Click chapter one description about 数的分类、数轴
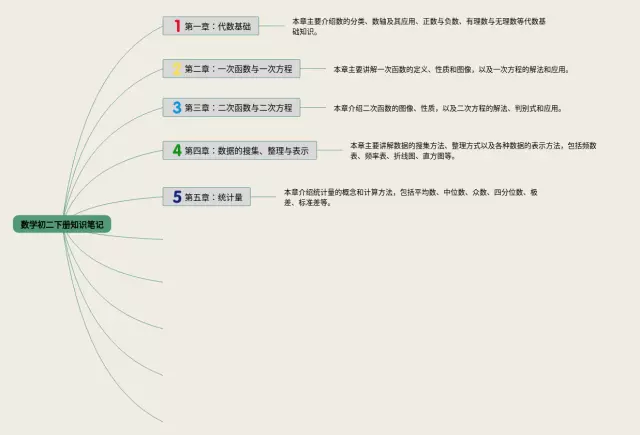The image size is (640, 435). coord(419,26)
